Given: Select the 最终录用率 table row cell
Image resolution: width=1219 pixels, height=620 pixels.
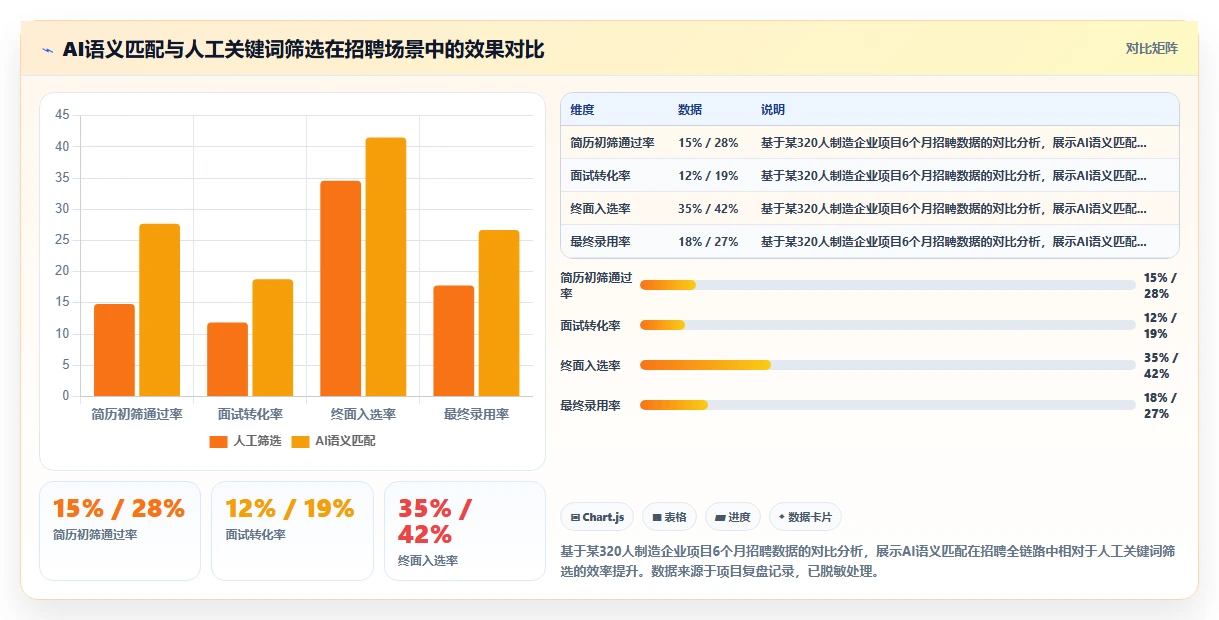Looking at the screenshot, I should pyautogui.click(x=600, y=242).
